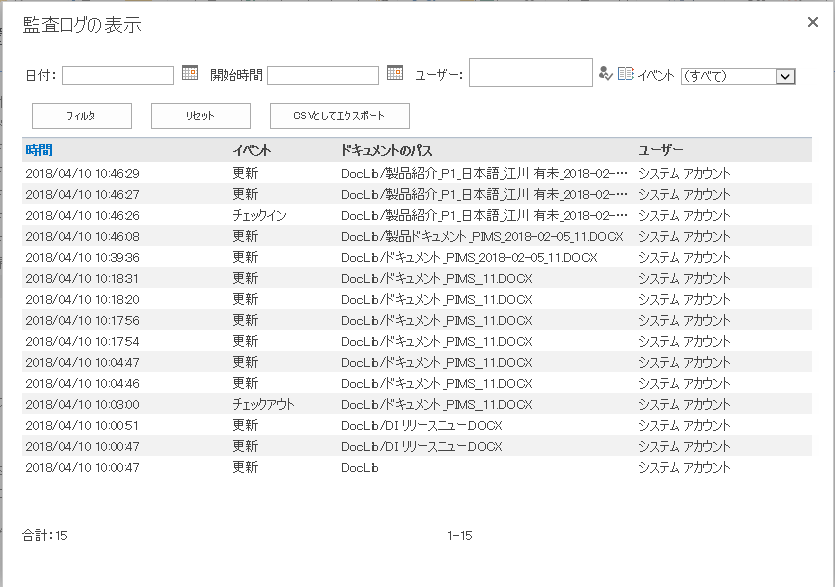
Task: Sort by the 時間 column header
Action: [39, 151]
